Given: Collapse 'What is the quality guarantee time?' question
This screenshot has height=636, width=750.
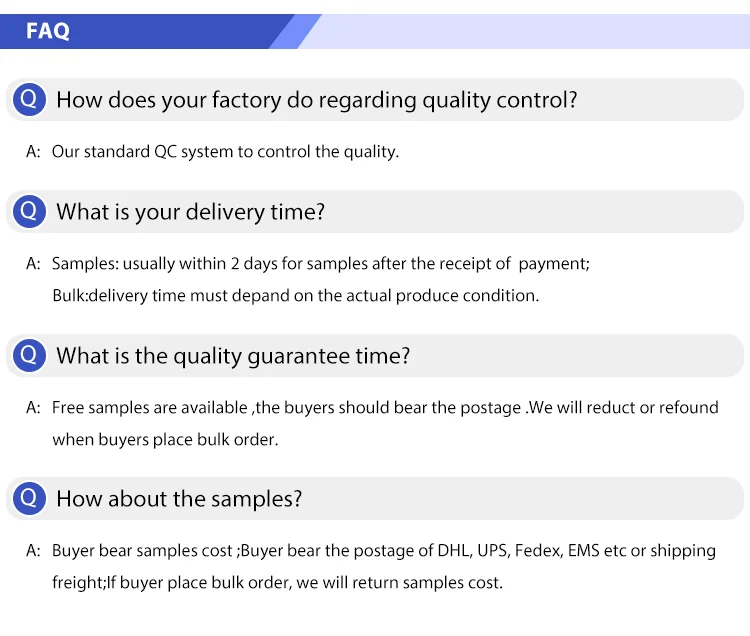Looking at the screenshot, I should pyautogui.click(x=233, y=356).
